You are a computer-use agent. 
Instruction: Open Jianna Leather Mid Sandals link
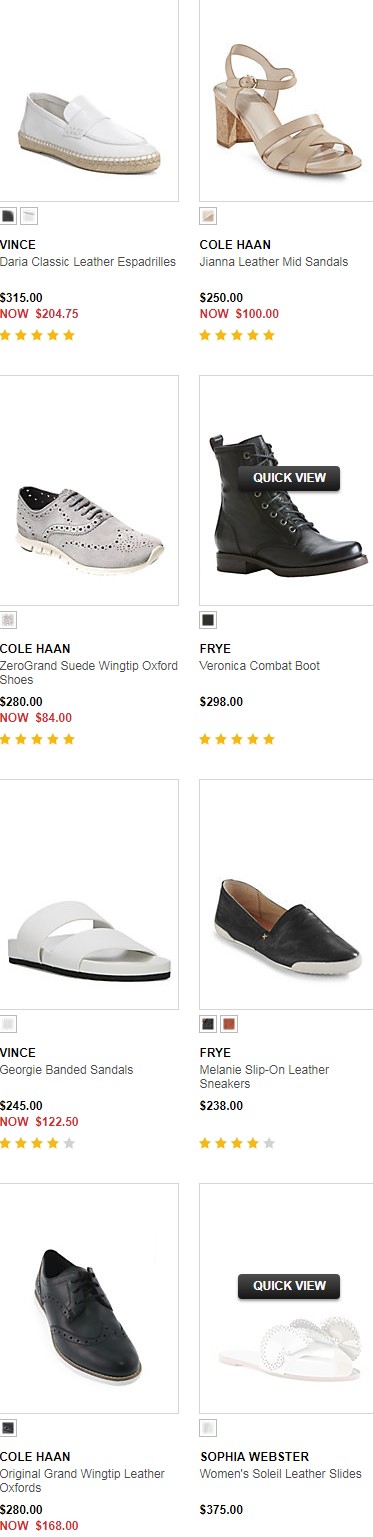coord(274,262)
